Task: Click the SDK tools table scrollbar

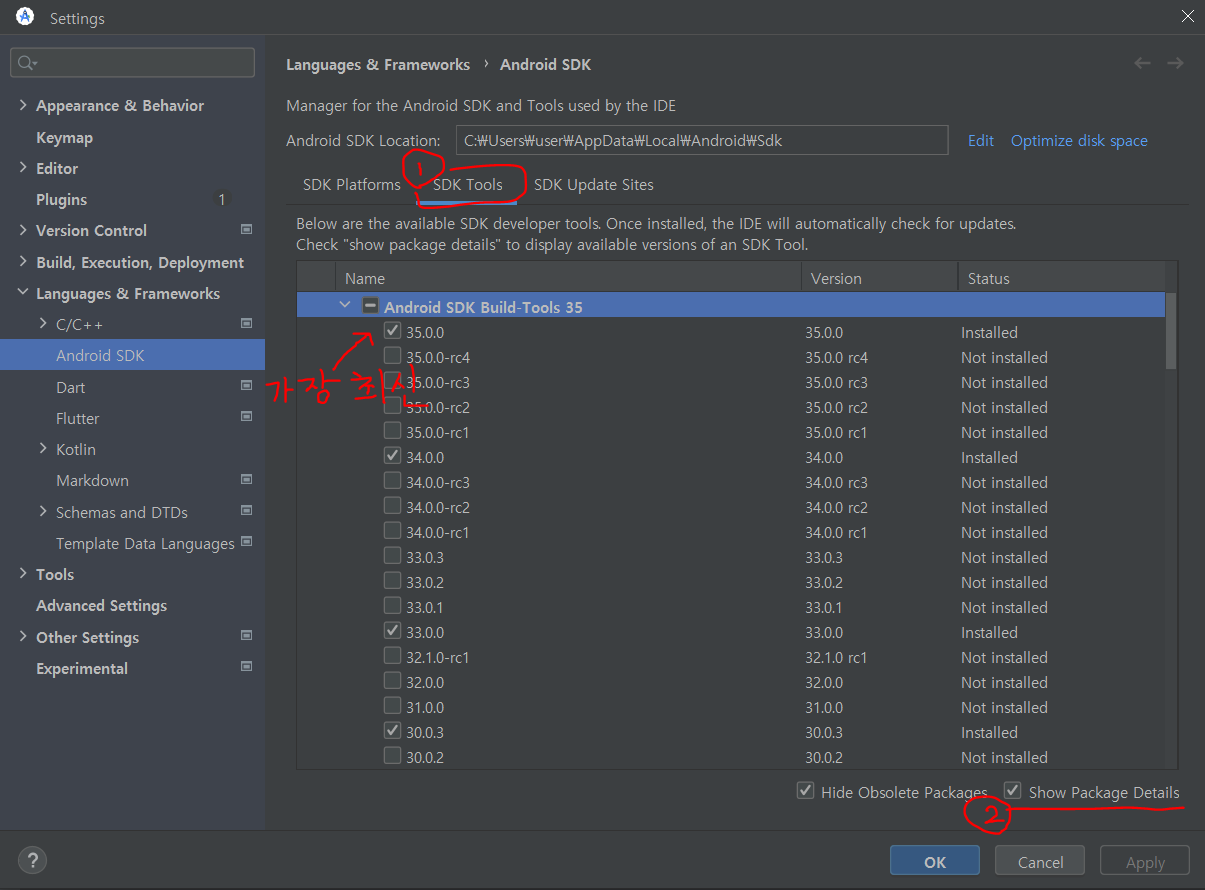Action: pyautogui.click(x=1171, y=330)
